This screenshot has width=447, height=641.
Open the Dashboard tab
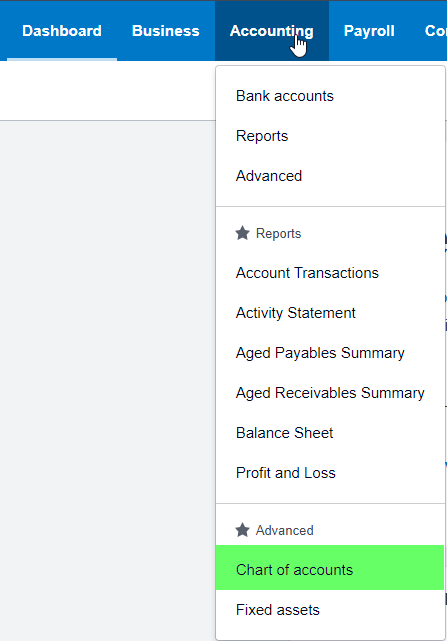click(62, 31)
